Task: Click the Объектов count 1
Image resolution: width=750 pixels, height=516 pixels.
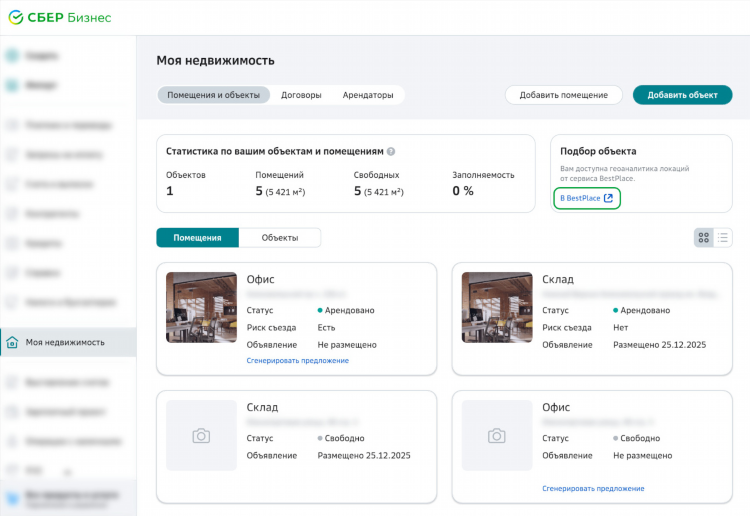Action: 169,191
